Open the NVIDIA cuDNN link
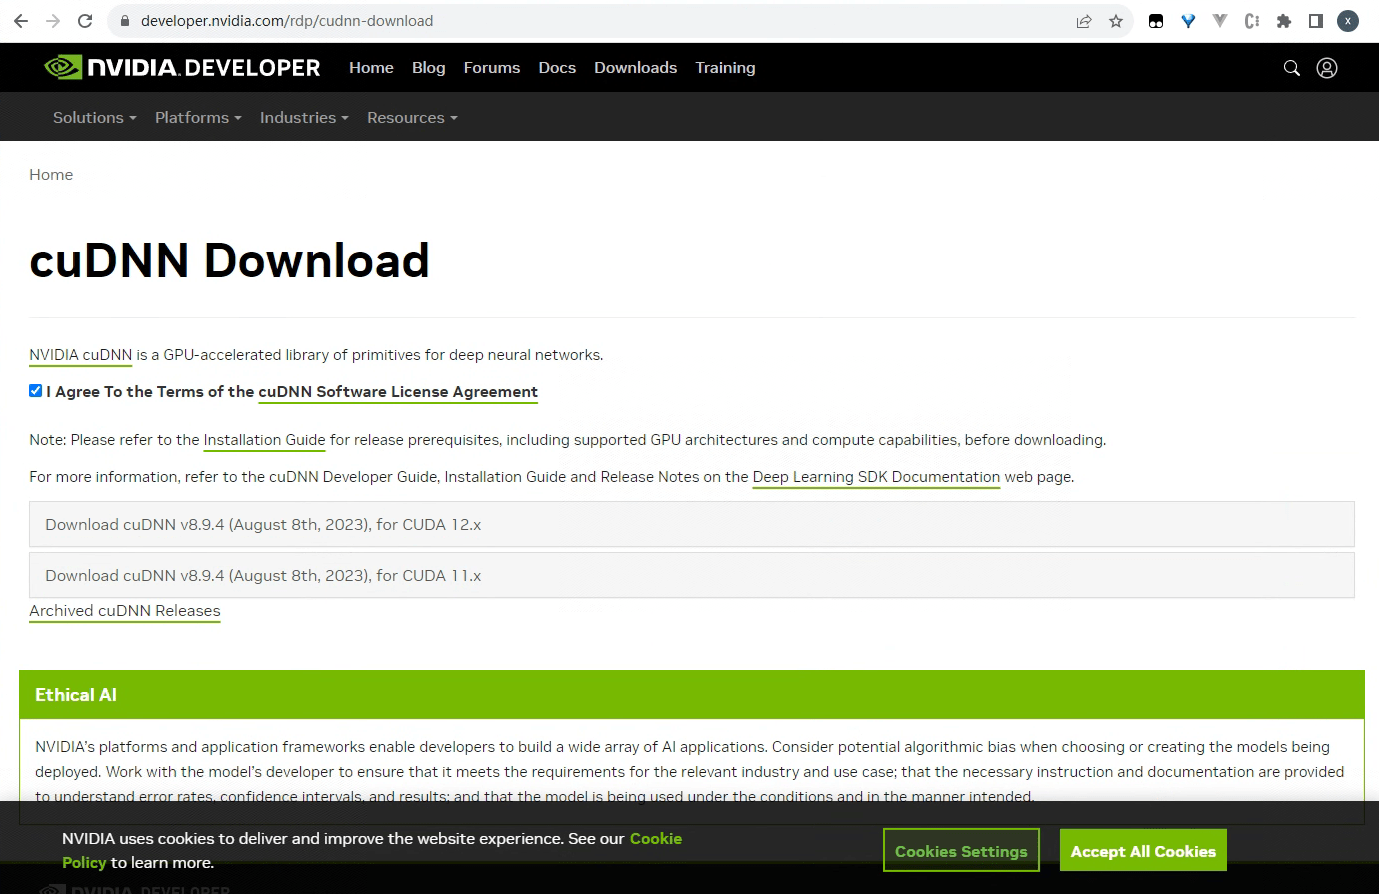The width and height of the screenshot is (1379, 894). 81,355
